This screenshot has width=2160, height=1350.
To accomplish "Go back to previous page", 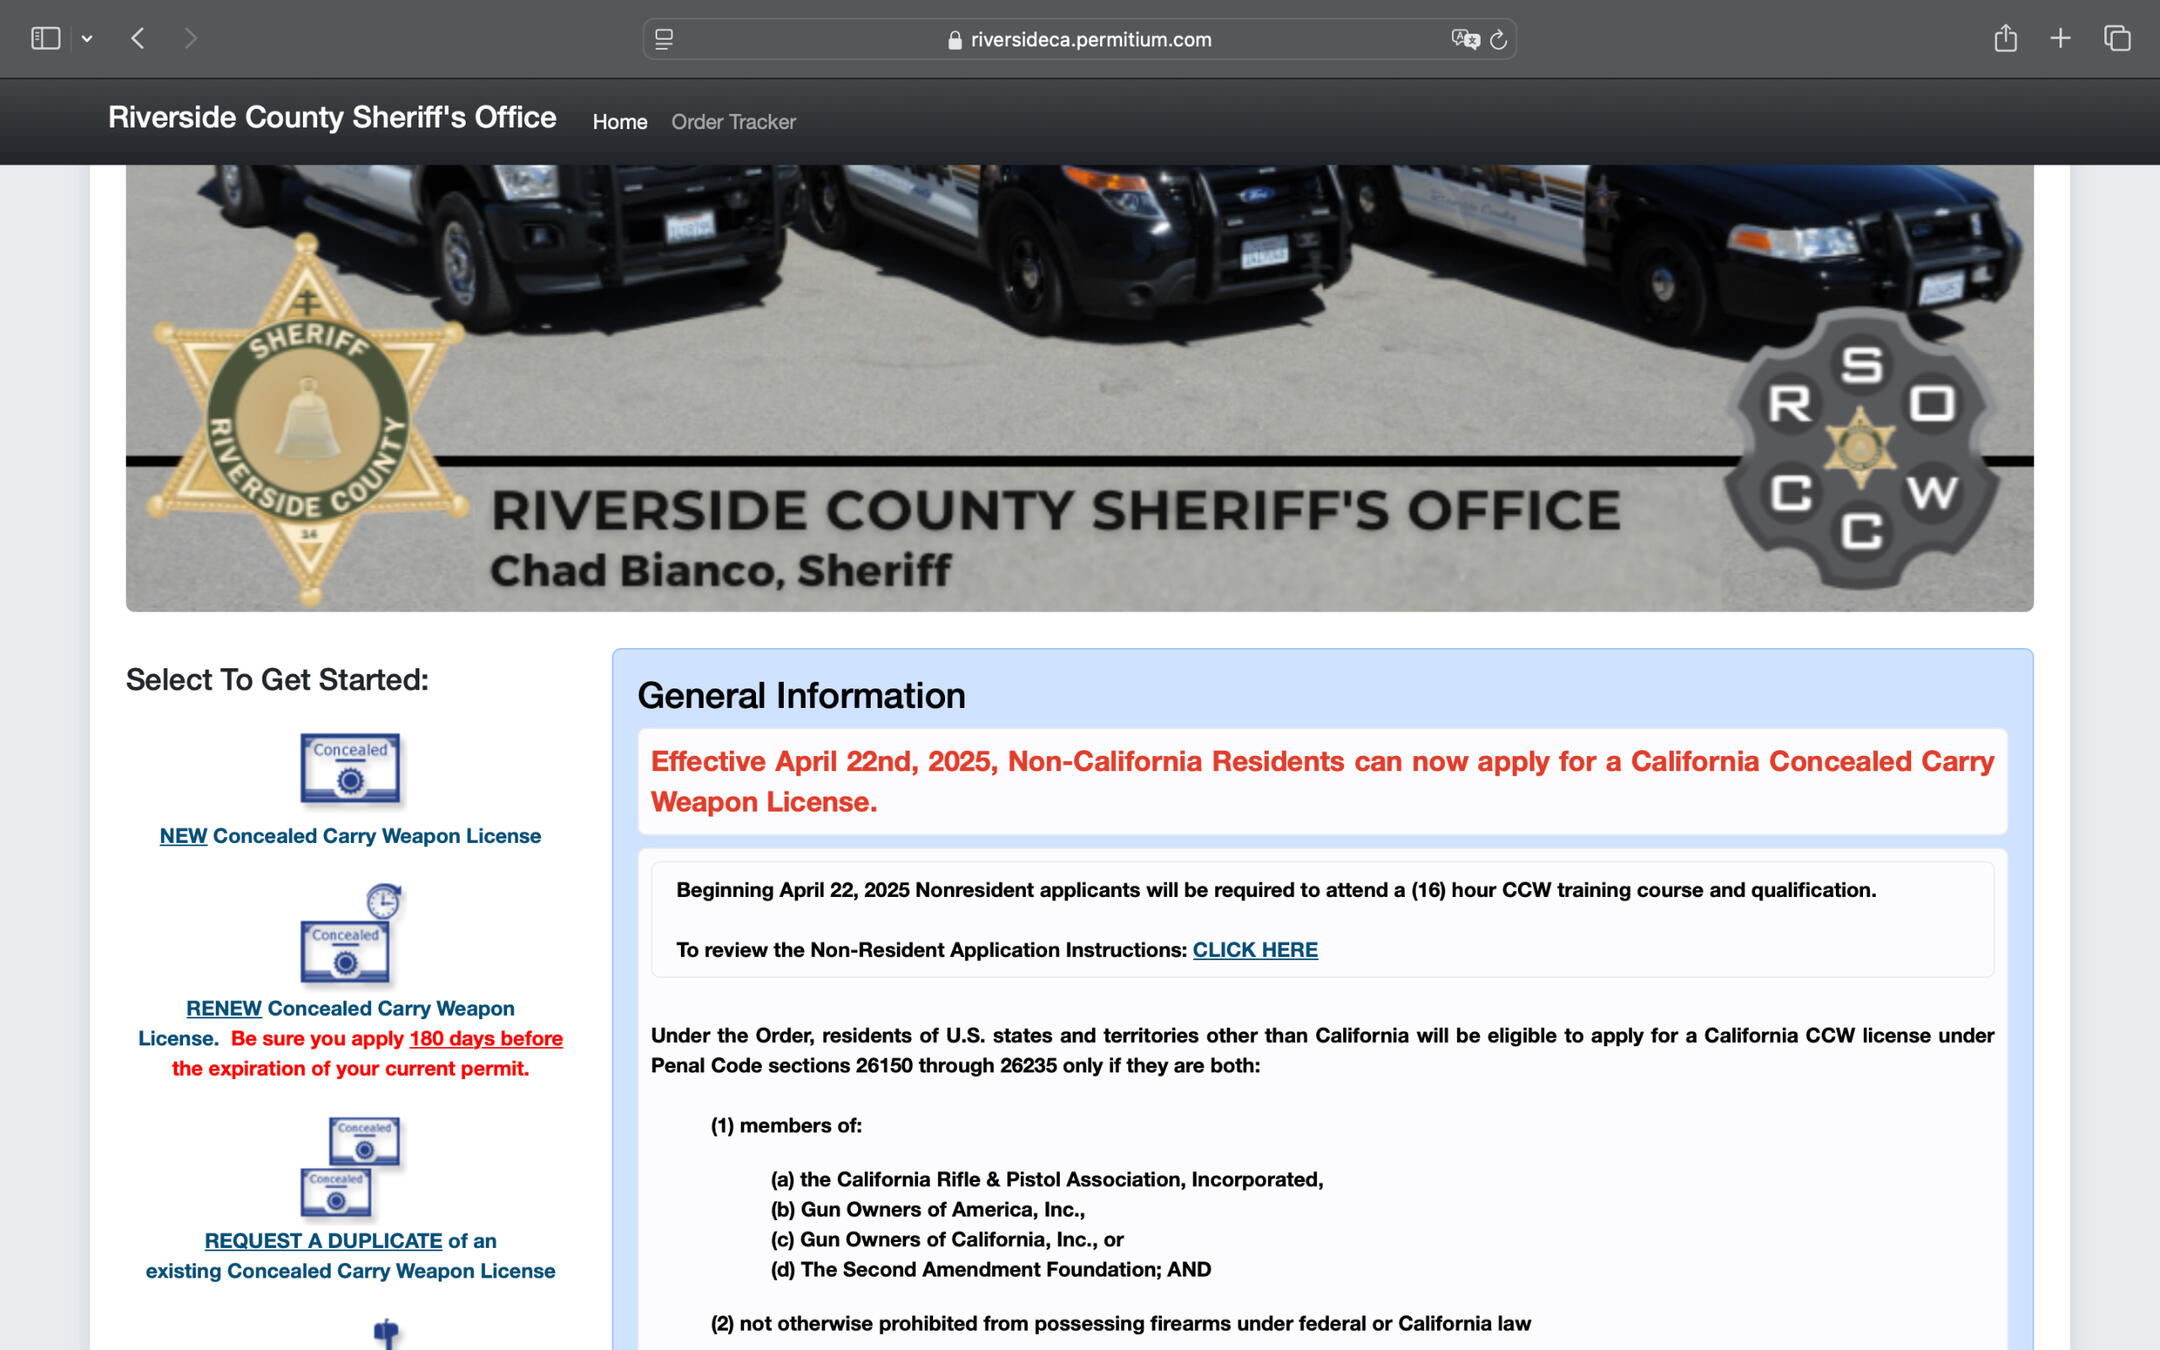I will (x=138, y=39).
